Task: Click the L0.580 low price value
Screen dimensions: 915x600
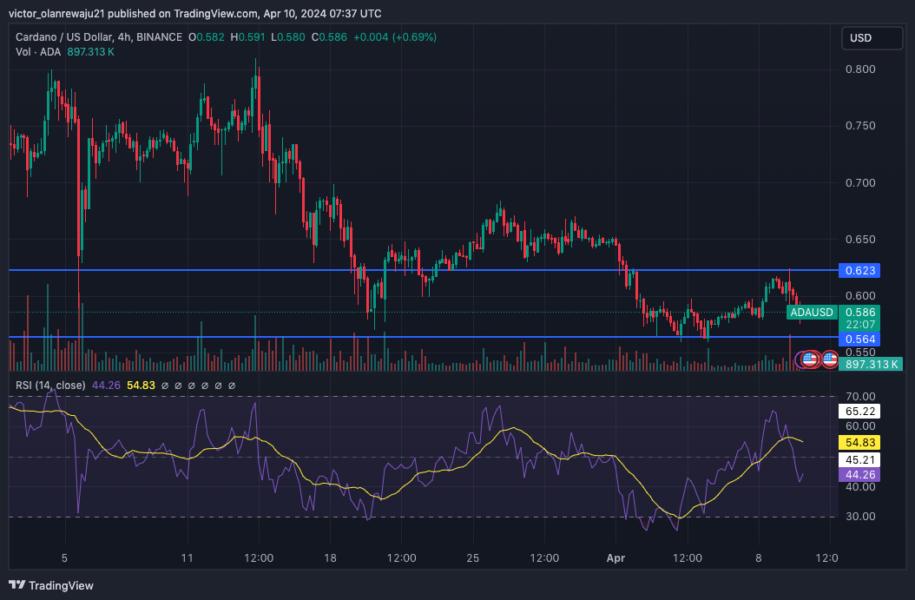Action: click(288, 37)
